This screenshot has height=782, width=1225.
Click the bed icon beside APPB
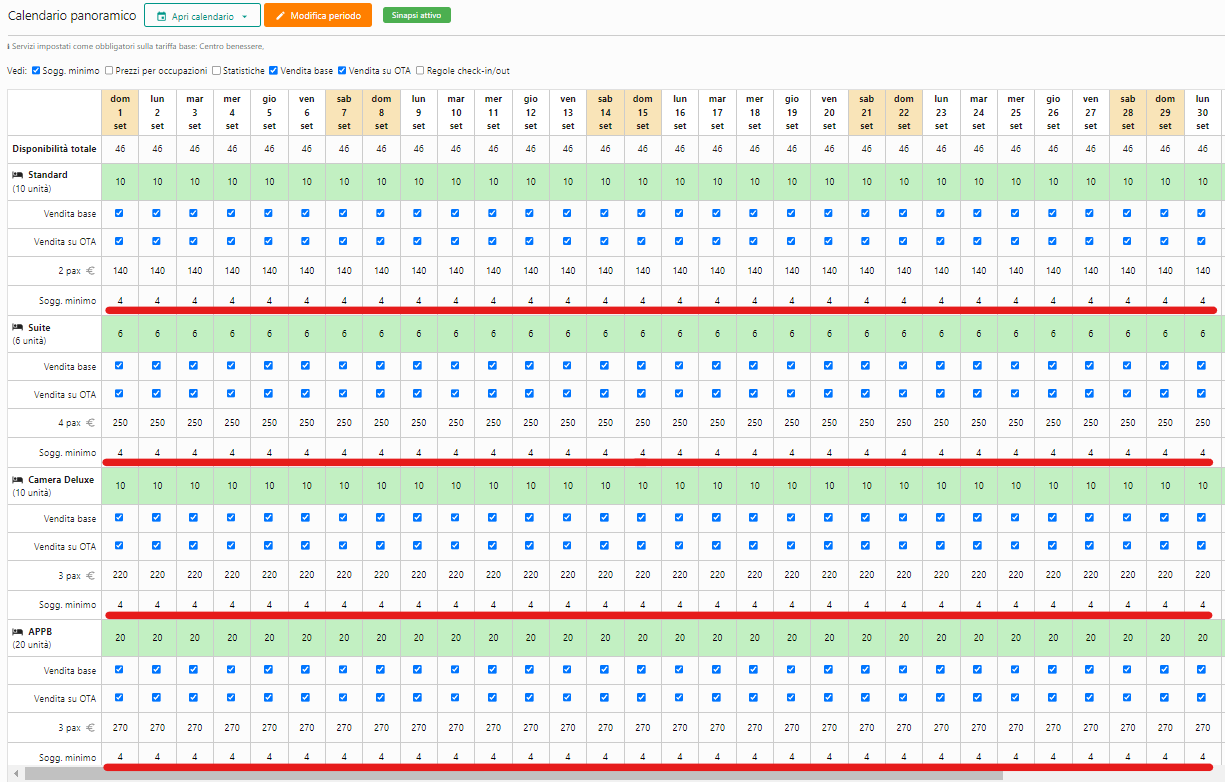(17, 632)
